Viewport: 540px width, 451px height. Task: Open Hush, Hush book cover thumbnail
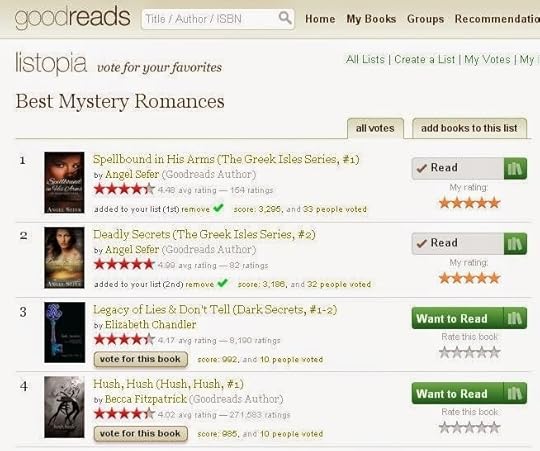(64, 407)
